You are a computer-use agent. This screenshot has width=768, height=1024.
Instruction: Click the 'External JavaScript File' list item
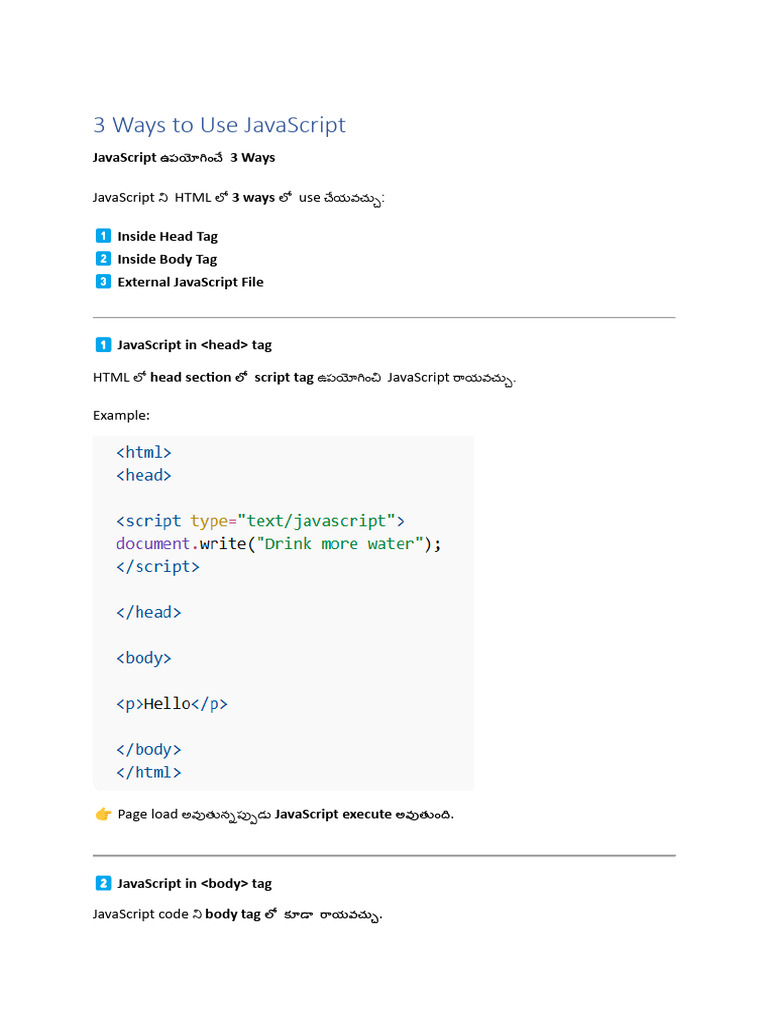[x=191, y=282]
